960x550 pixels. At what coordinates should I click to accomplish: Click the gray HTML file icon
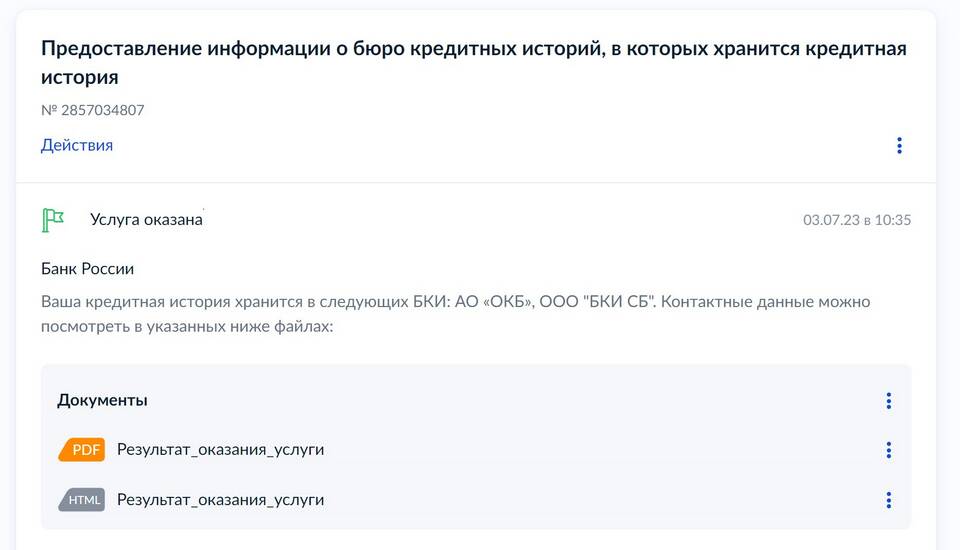81,500
